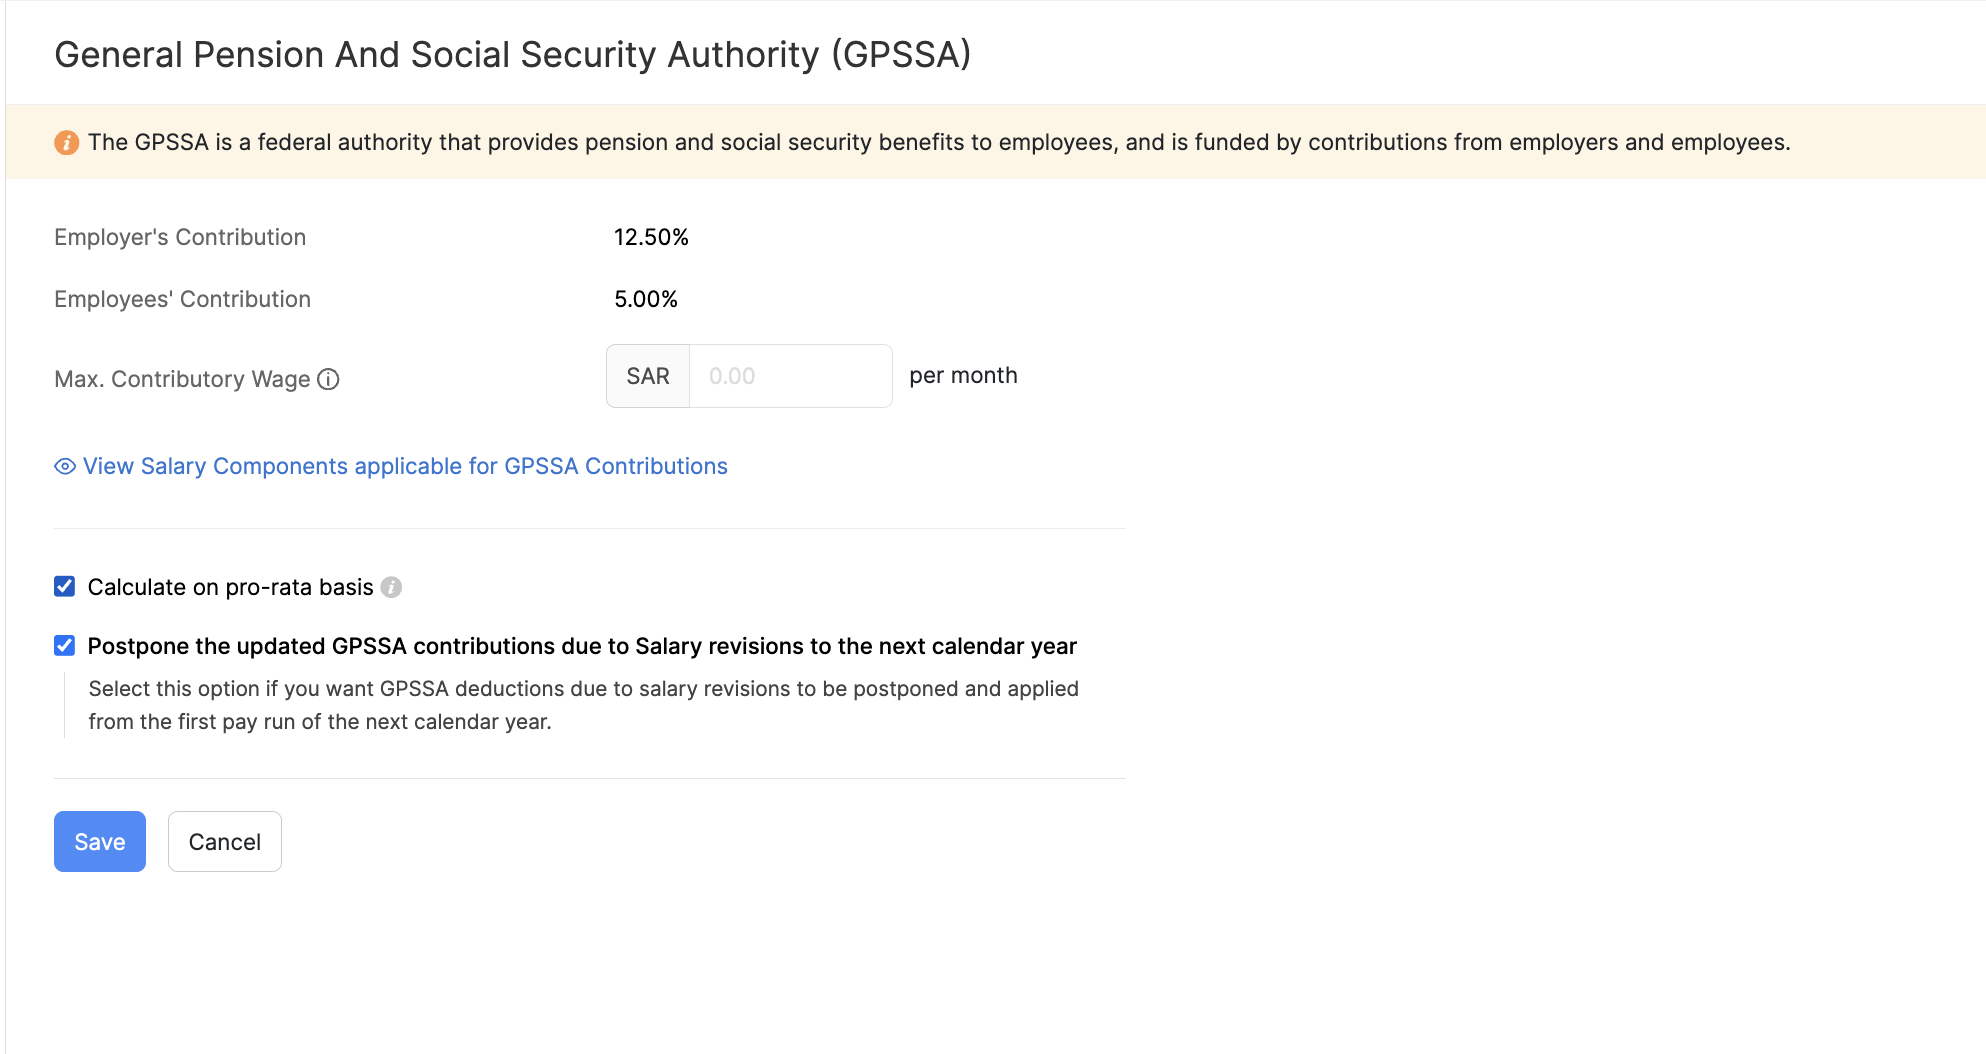Click the Max. Contributory Wage amount field
1986x1054 pixels.
click(789, 375)
